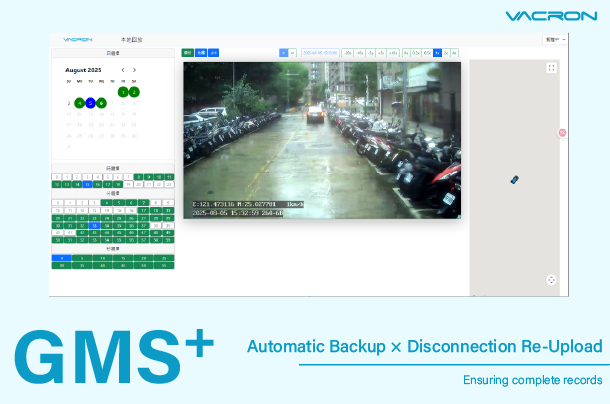The height and width of the screenshot is (404, 610).
Task: Select minute 29 in the minute grid
Action: click(168, 218)
